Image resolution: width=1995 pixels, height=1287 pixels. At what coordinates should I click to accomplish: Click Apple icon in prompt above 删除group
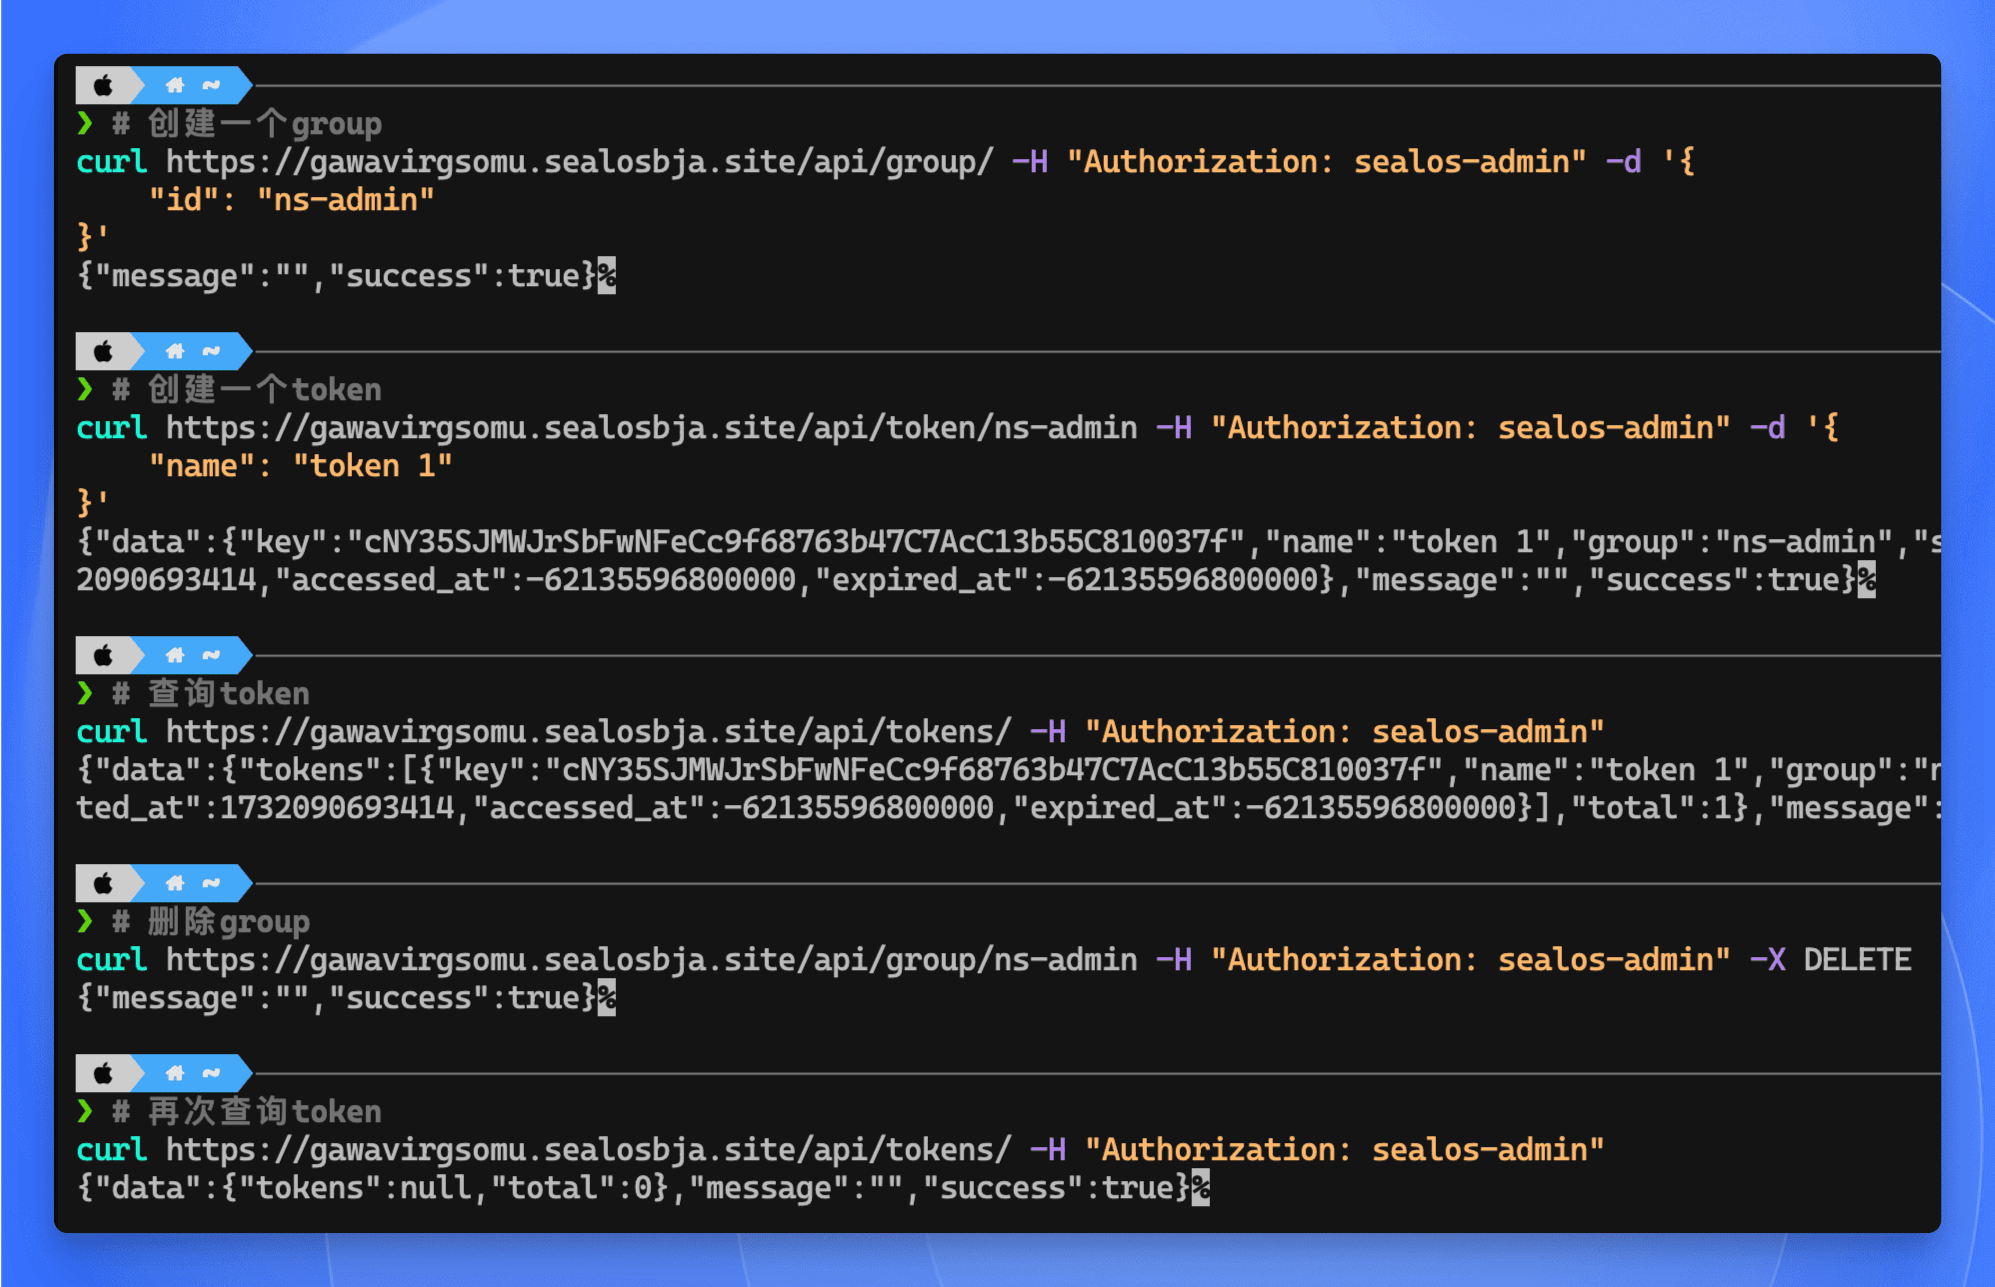click(x=103, y=884)
